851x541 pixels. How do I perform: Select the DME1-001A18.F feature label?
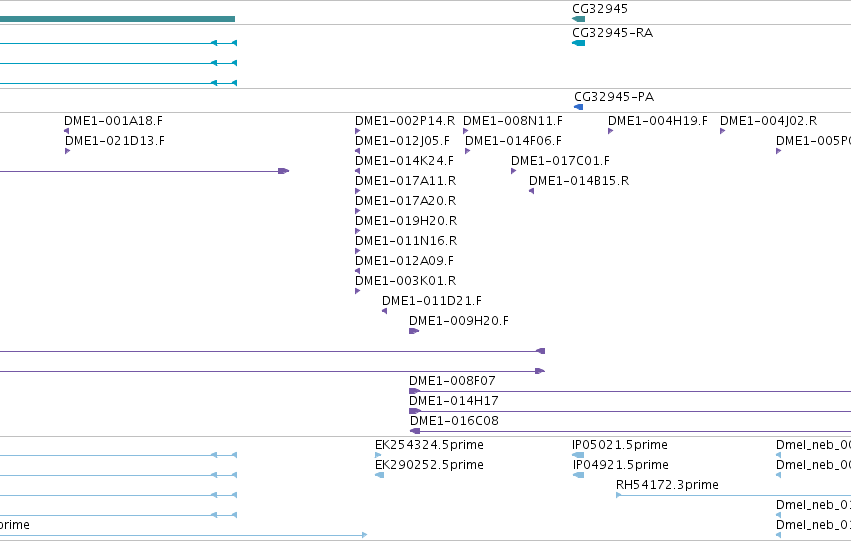[113, 120]
